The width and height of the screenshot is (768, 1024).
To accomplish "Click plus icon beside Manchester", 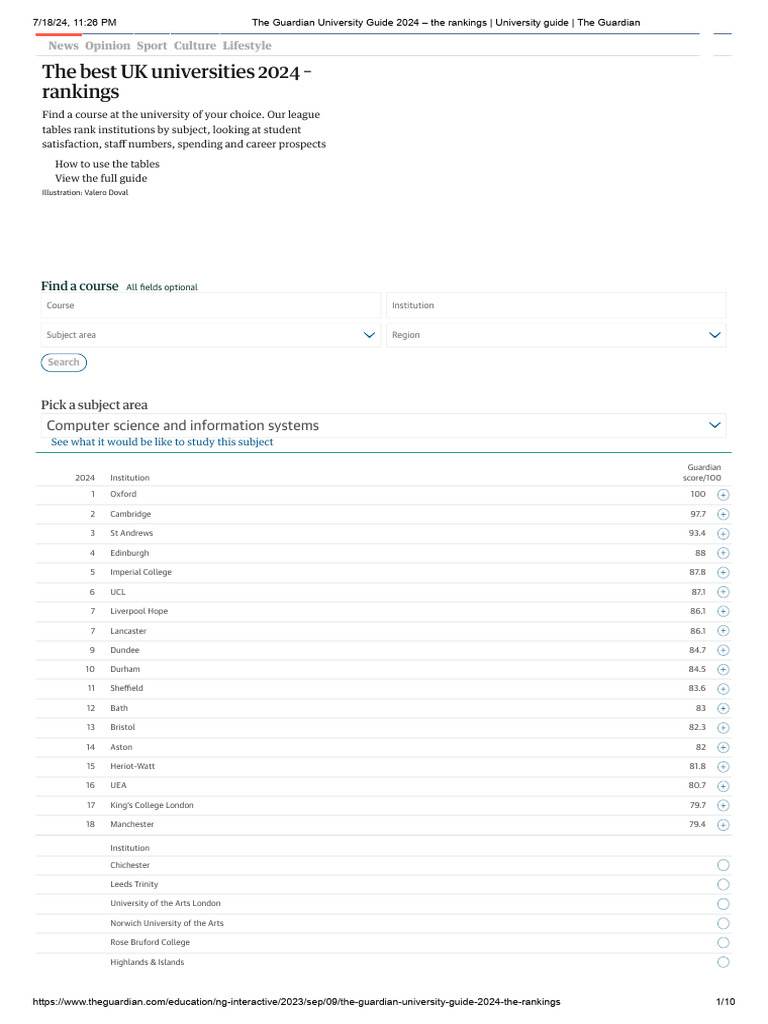I will pos(723,825).
